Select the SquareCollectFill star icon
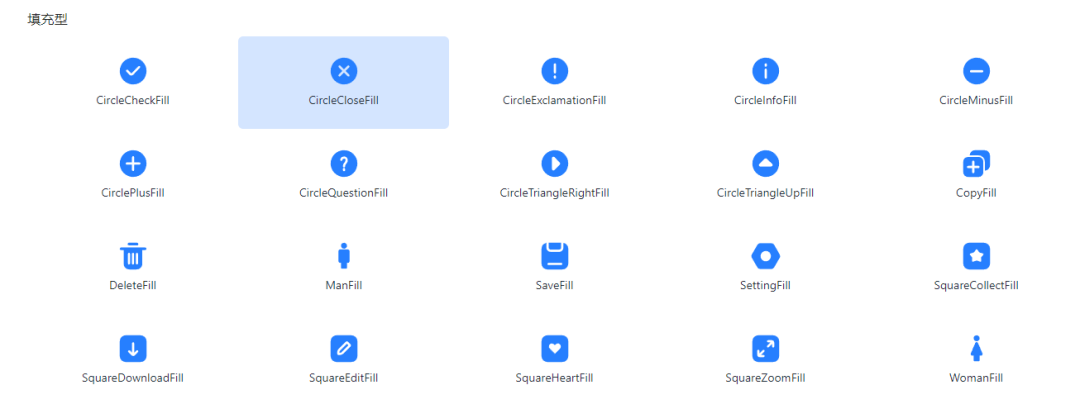1080x404 pixels. tap(976, 256)
